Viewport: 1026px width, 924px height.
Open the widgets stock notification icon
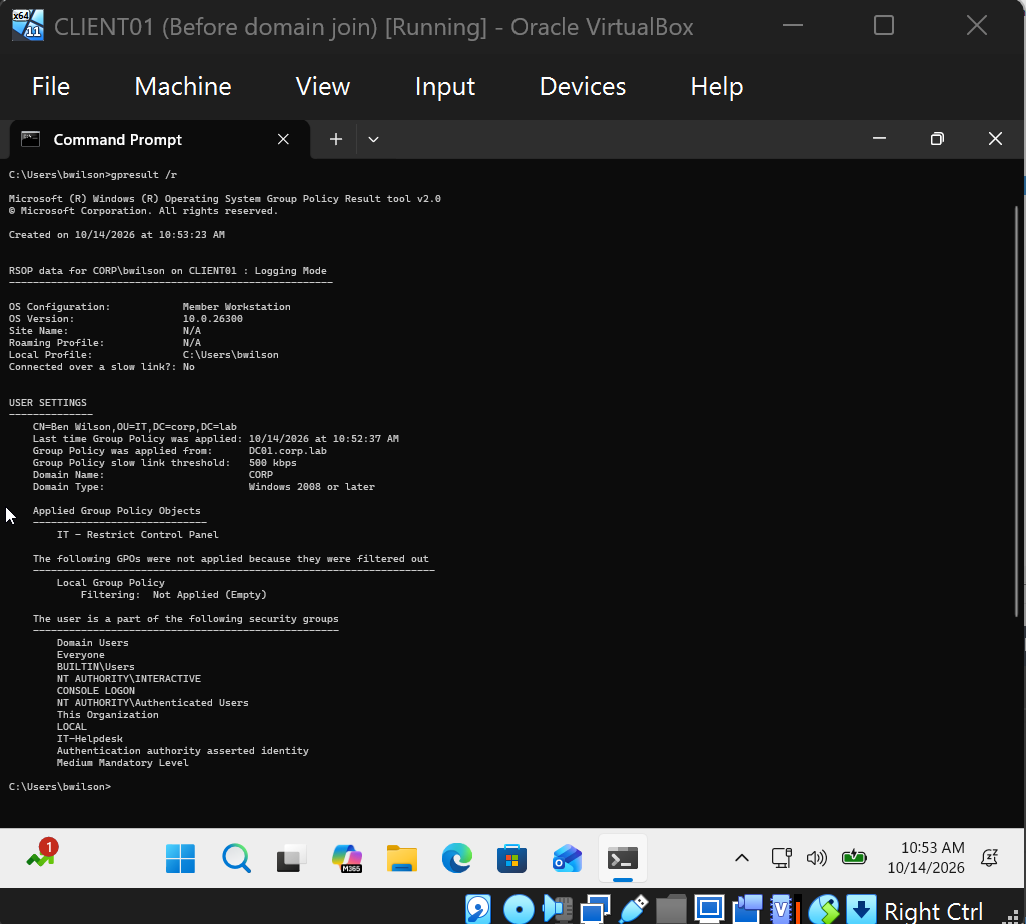[x=42, y=853]
